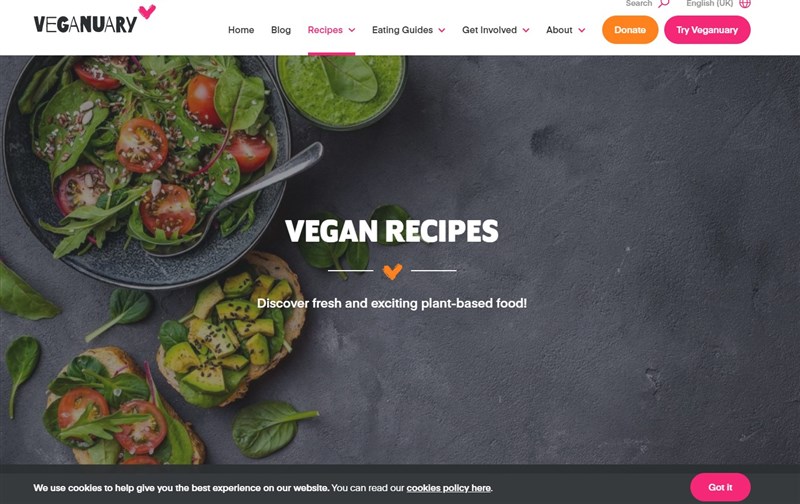
Task: Click the Try Veganuary button
Action: pyautogui.click(x=707, y=30)
